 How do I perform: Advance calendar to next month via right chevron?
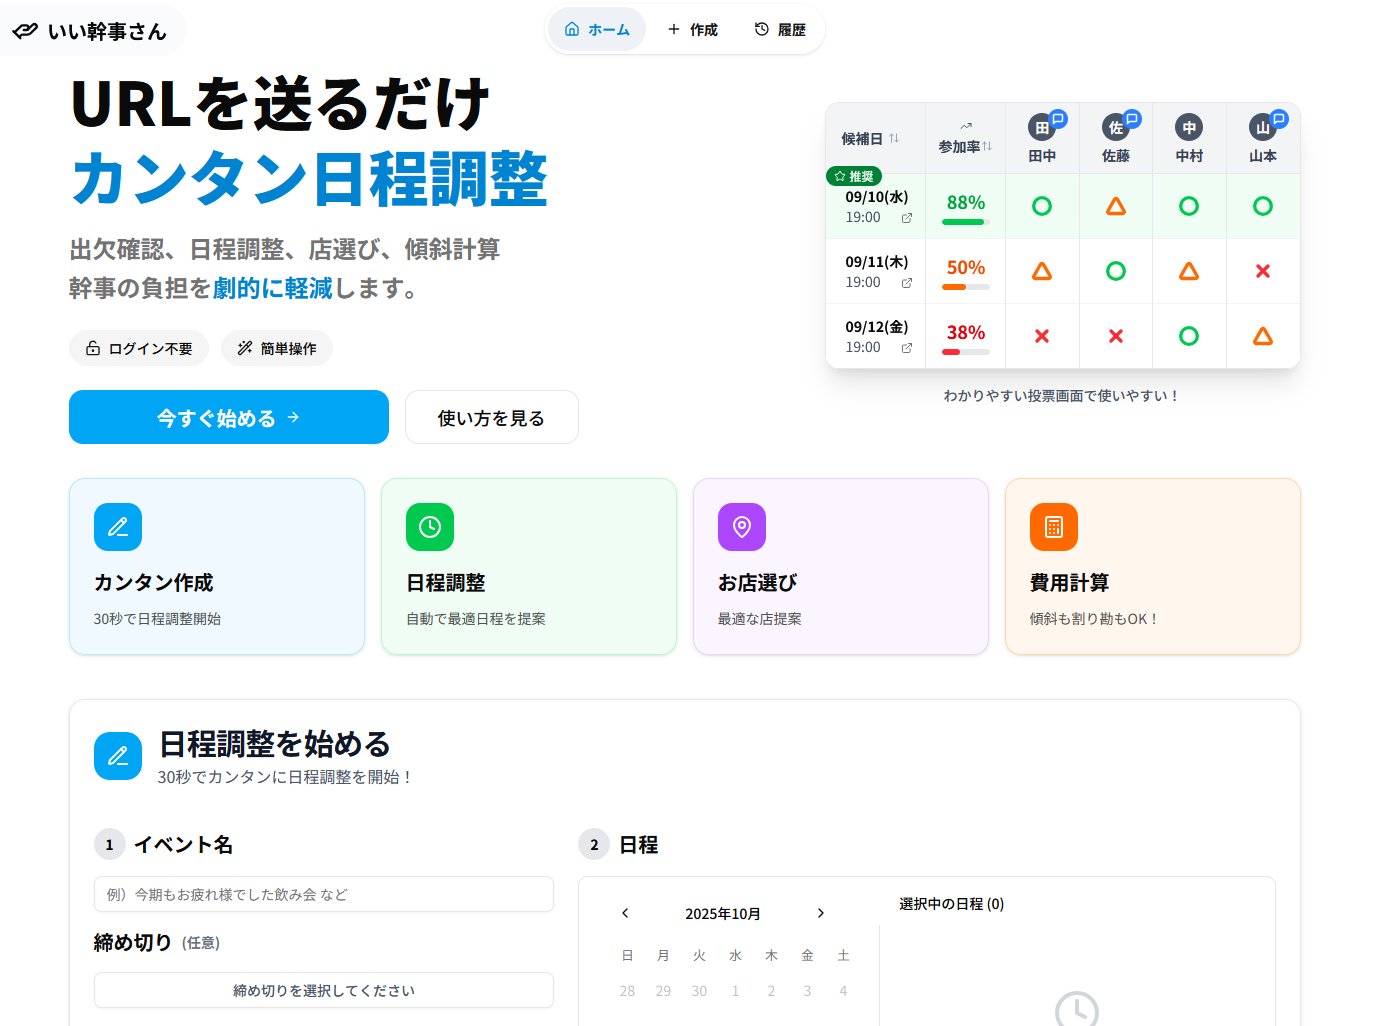(x=820, y=913)
